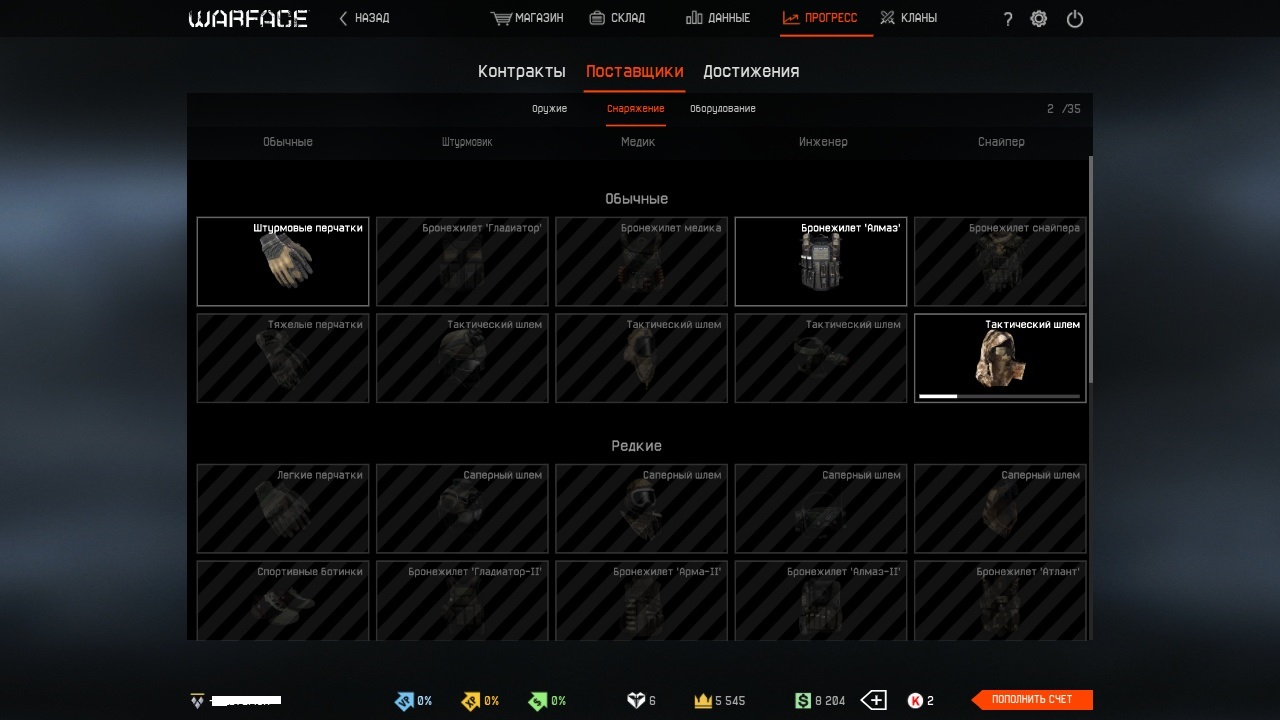Click the progress bar on the unlocked Тактический шлем tile
The height and width of the screenshot is (720, 1280).
coord(1000,396)
